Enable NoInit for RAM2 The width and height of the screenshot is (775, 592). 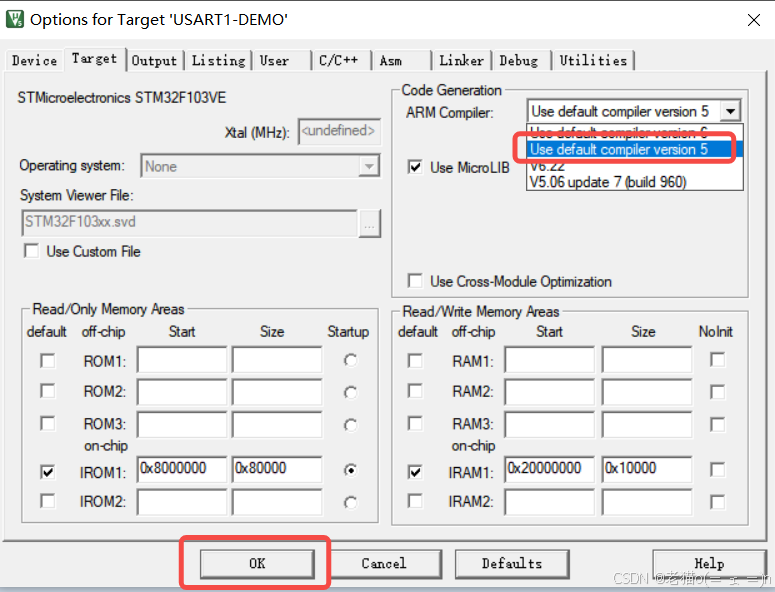[x=718, y=392]
